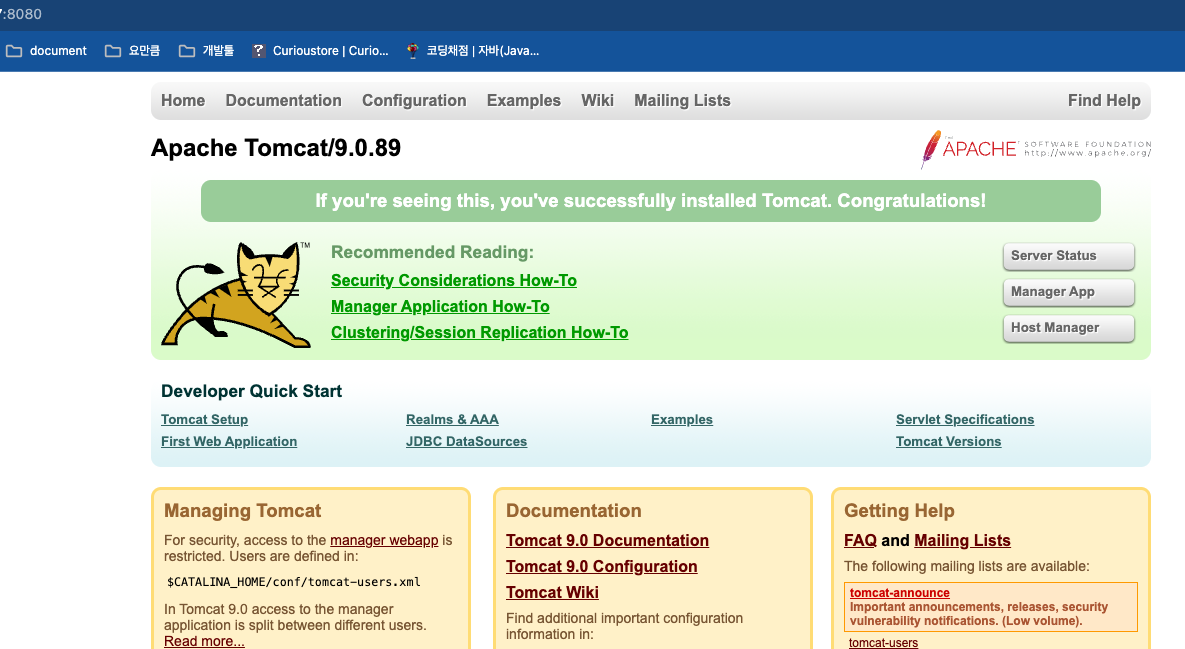Click the Tomcat cat mascot image

(x=236, y=295)
